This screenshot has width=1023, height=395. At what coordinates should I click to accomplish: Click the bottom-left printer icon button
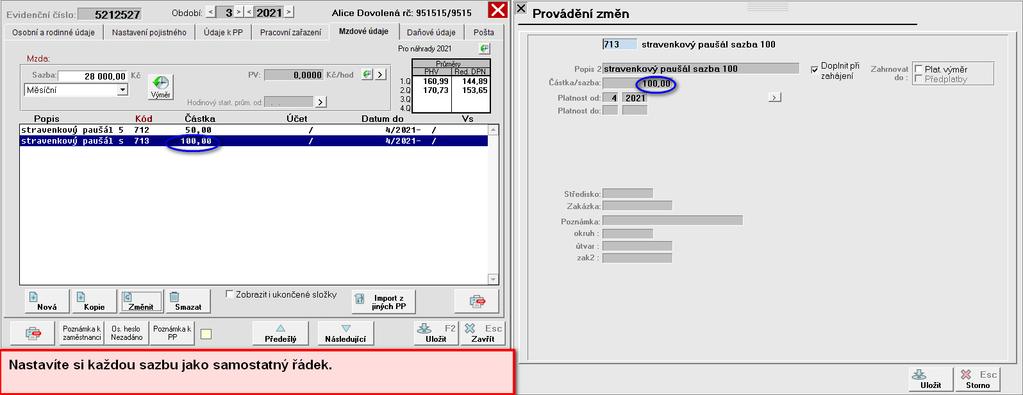pyautogui.click(x=34, y=333)
